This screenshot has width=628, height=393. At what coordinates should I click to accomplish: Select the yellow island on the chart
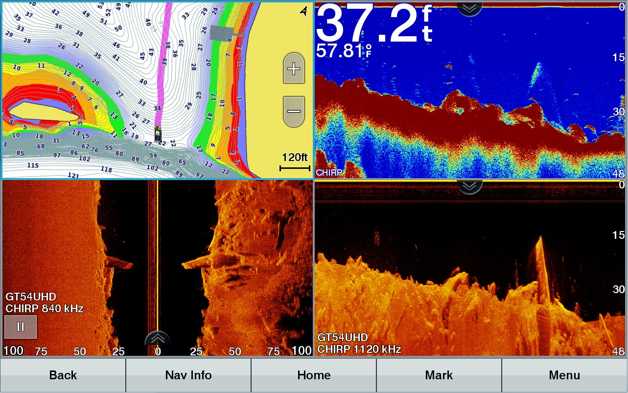point(43,112)
